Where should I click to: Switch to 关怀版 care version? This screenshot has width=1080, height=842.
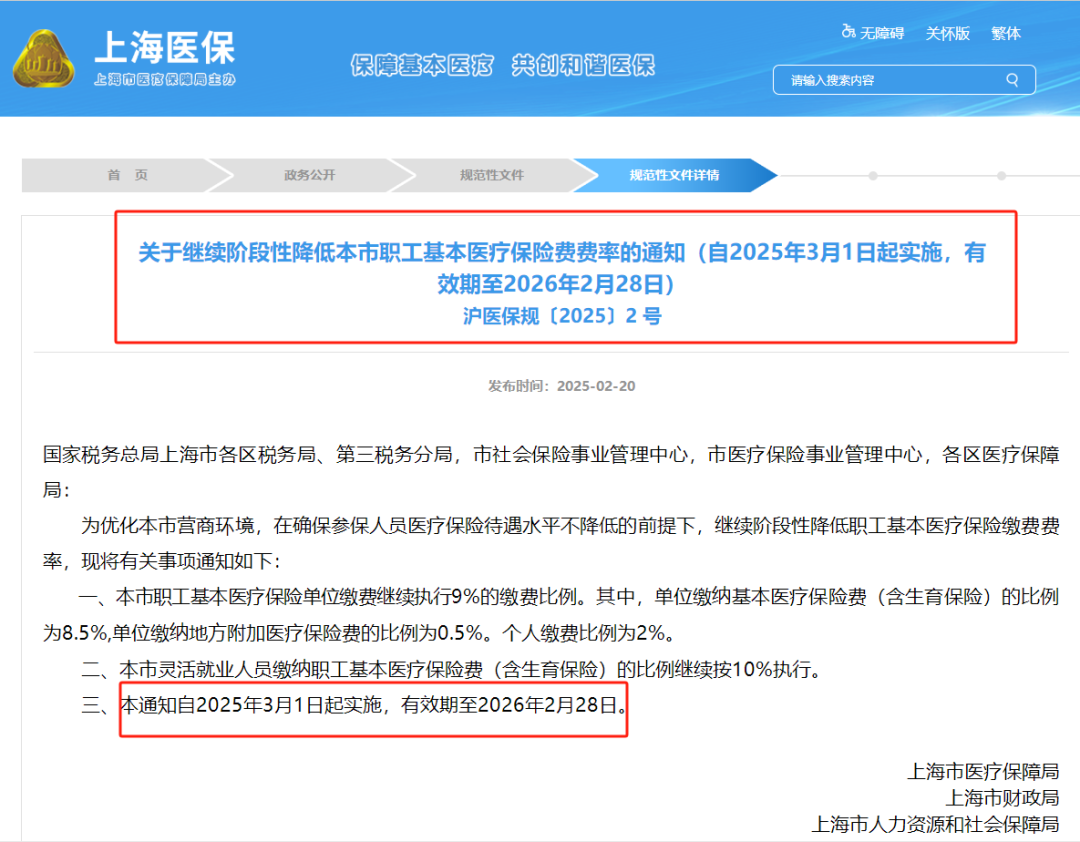[947, 33]
